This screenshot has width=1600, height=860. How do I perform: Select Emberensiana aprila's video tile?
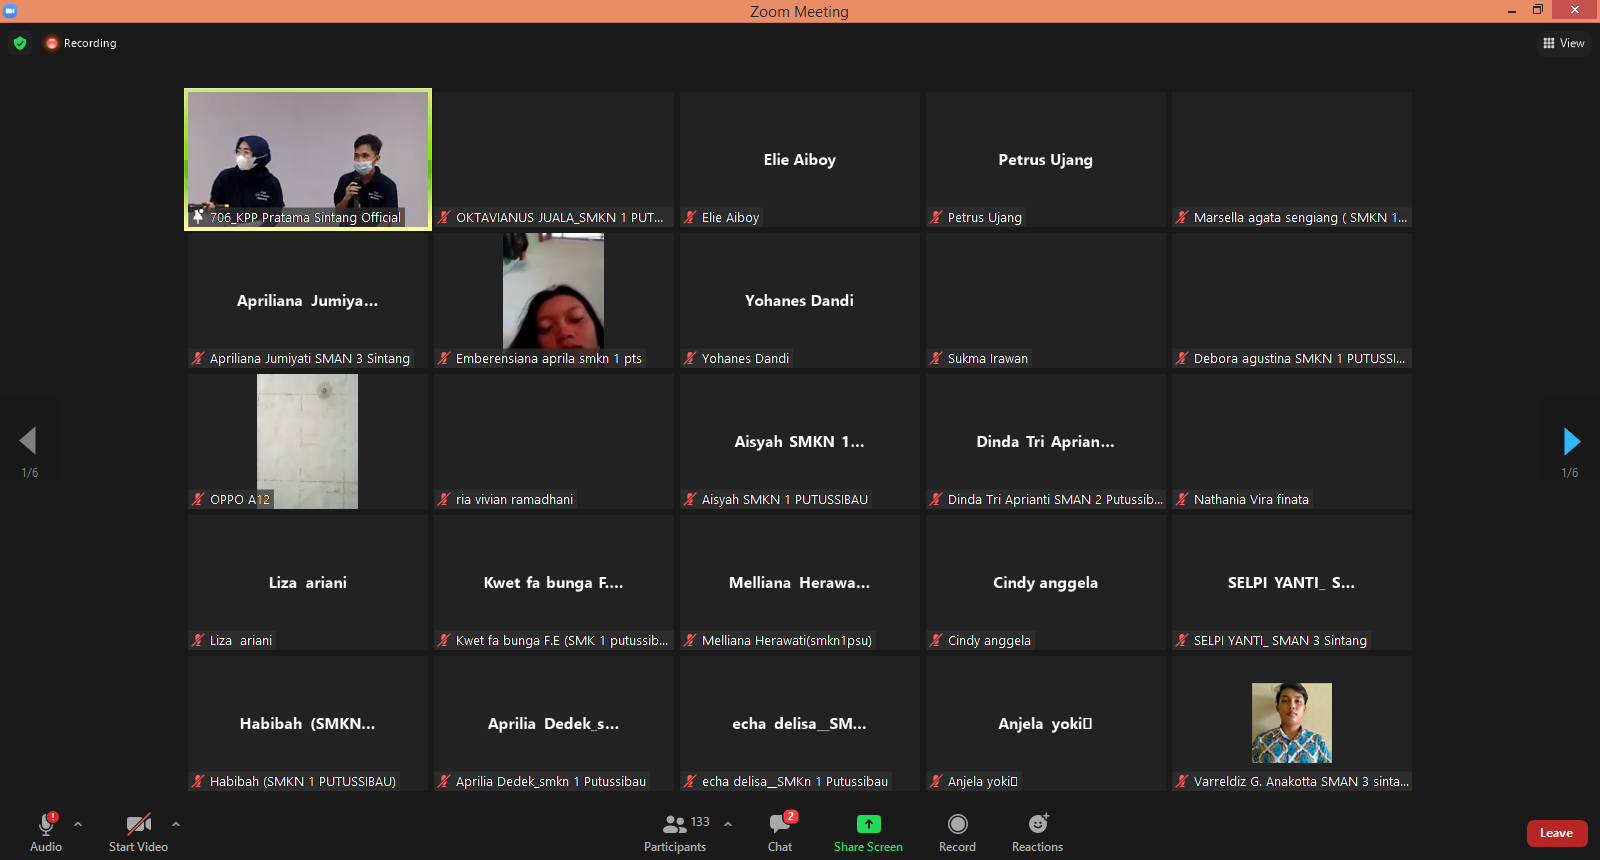click(553, 300)
